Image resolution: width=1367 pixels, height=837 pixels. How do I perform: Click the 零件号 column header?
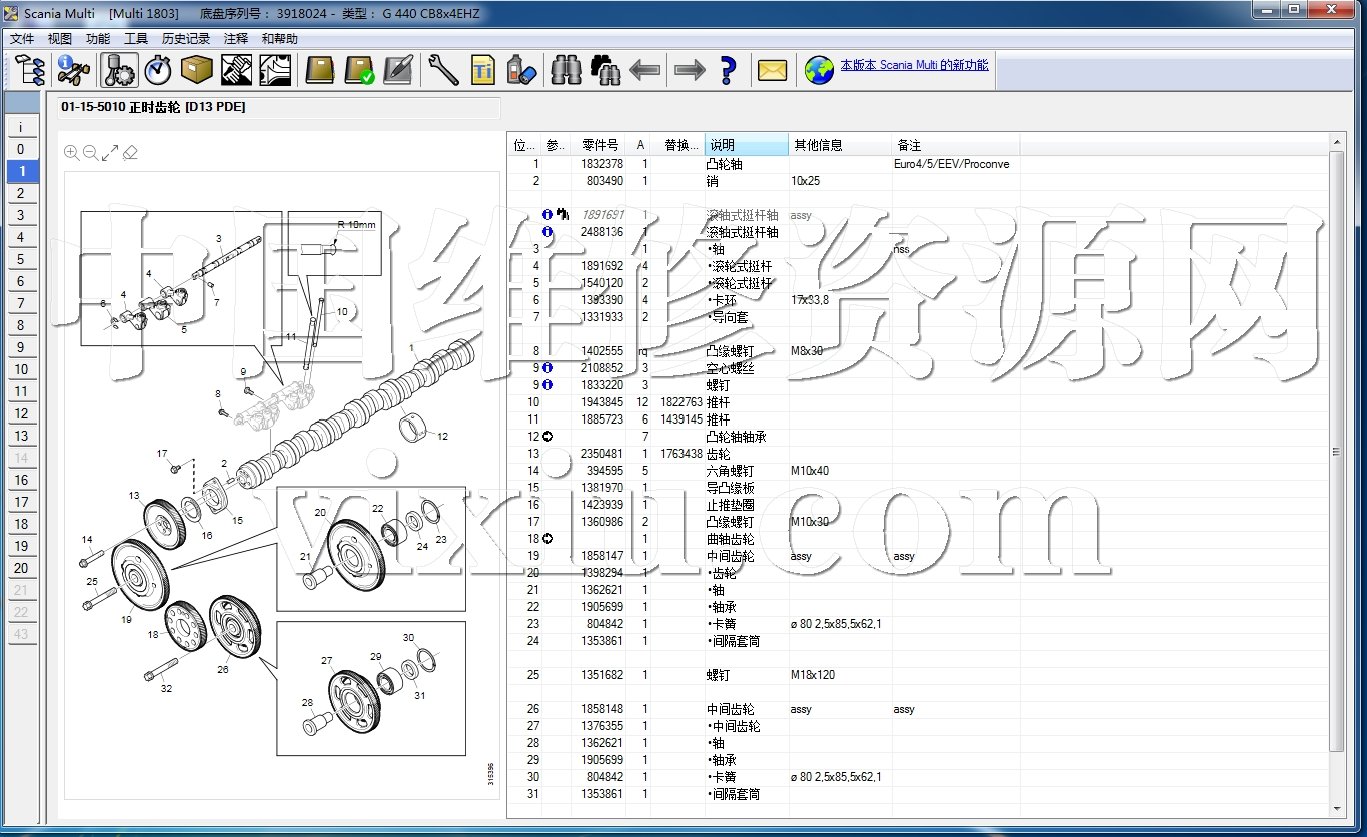600,145
